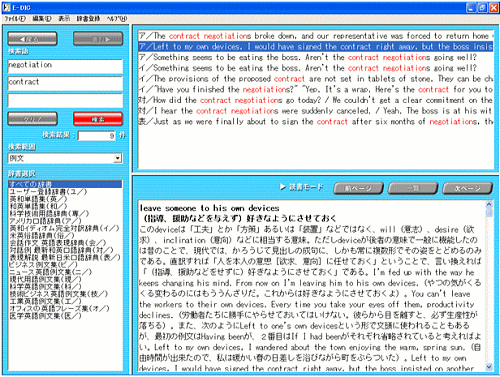Select highlighted result 'Left to my own devices'
500x377 pixels.
(316, 46)
